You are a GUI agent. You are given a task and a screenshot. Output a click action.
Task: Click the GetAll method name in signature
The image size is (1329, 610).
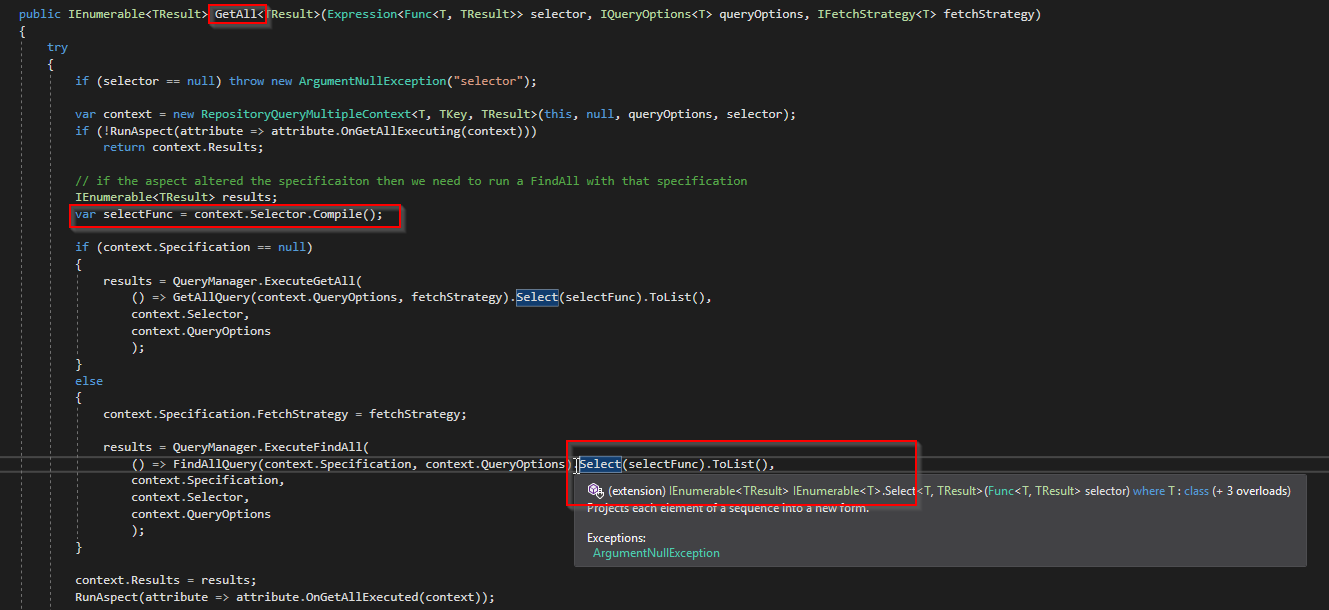pos(236,14)
